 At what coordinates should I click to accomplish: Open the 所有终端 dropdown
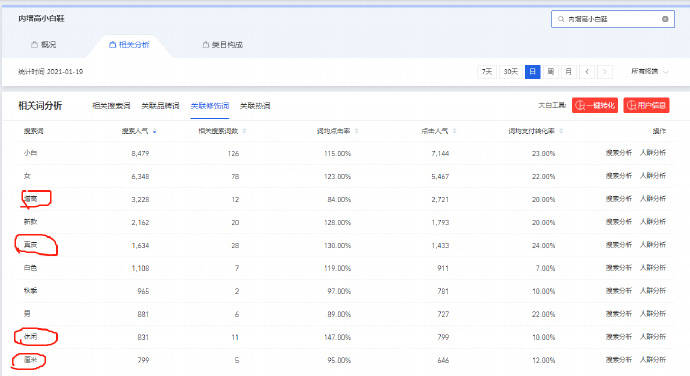[x=650, y=71]
